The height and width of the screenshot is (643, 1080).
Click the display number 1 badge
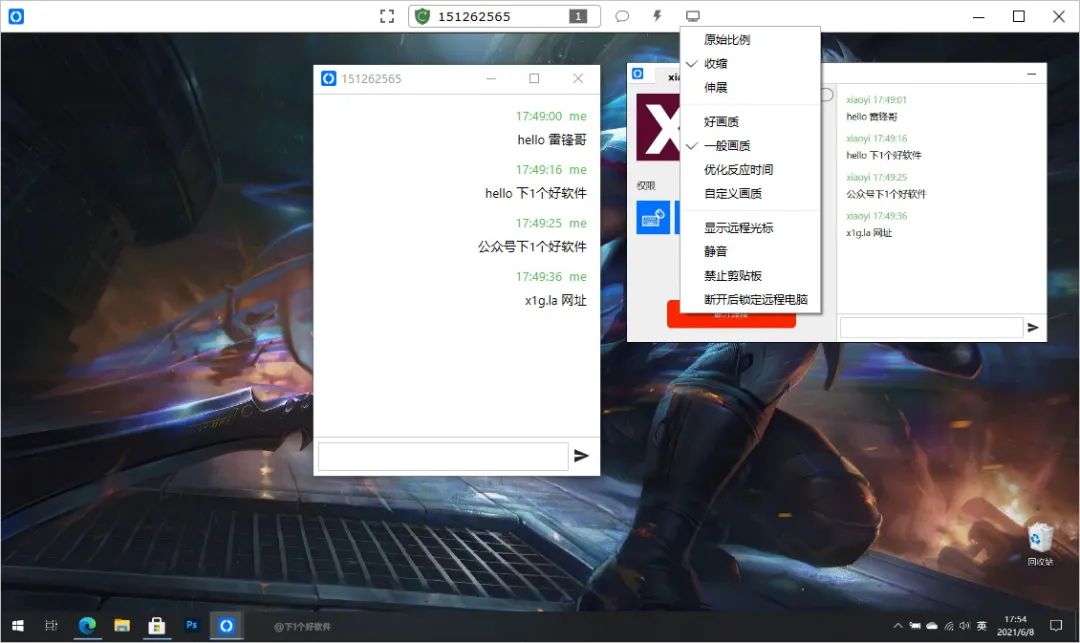tap(578, 17)
